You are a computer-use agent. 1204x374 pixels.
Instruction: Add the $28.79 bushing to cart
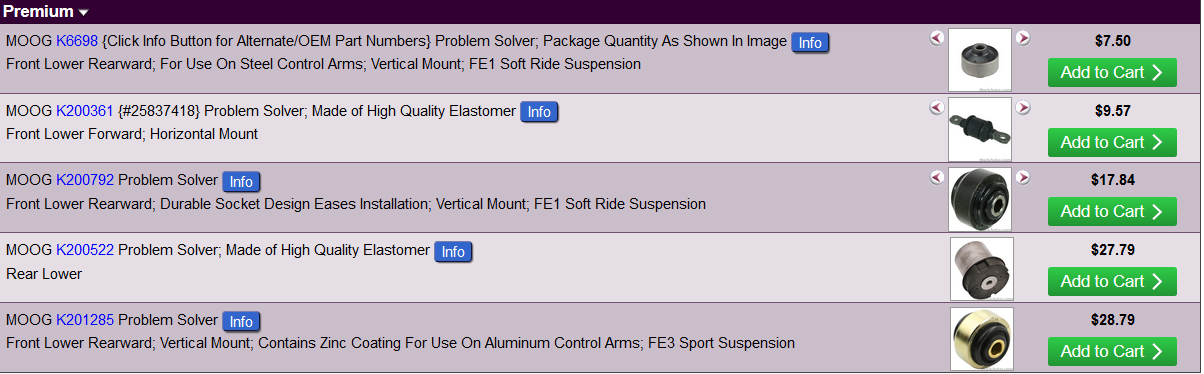point(1112,352)
